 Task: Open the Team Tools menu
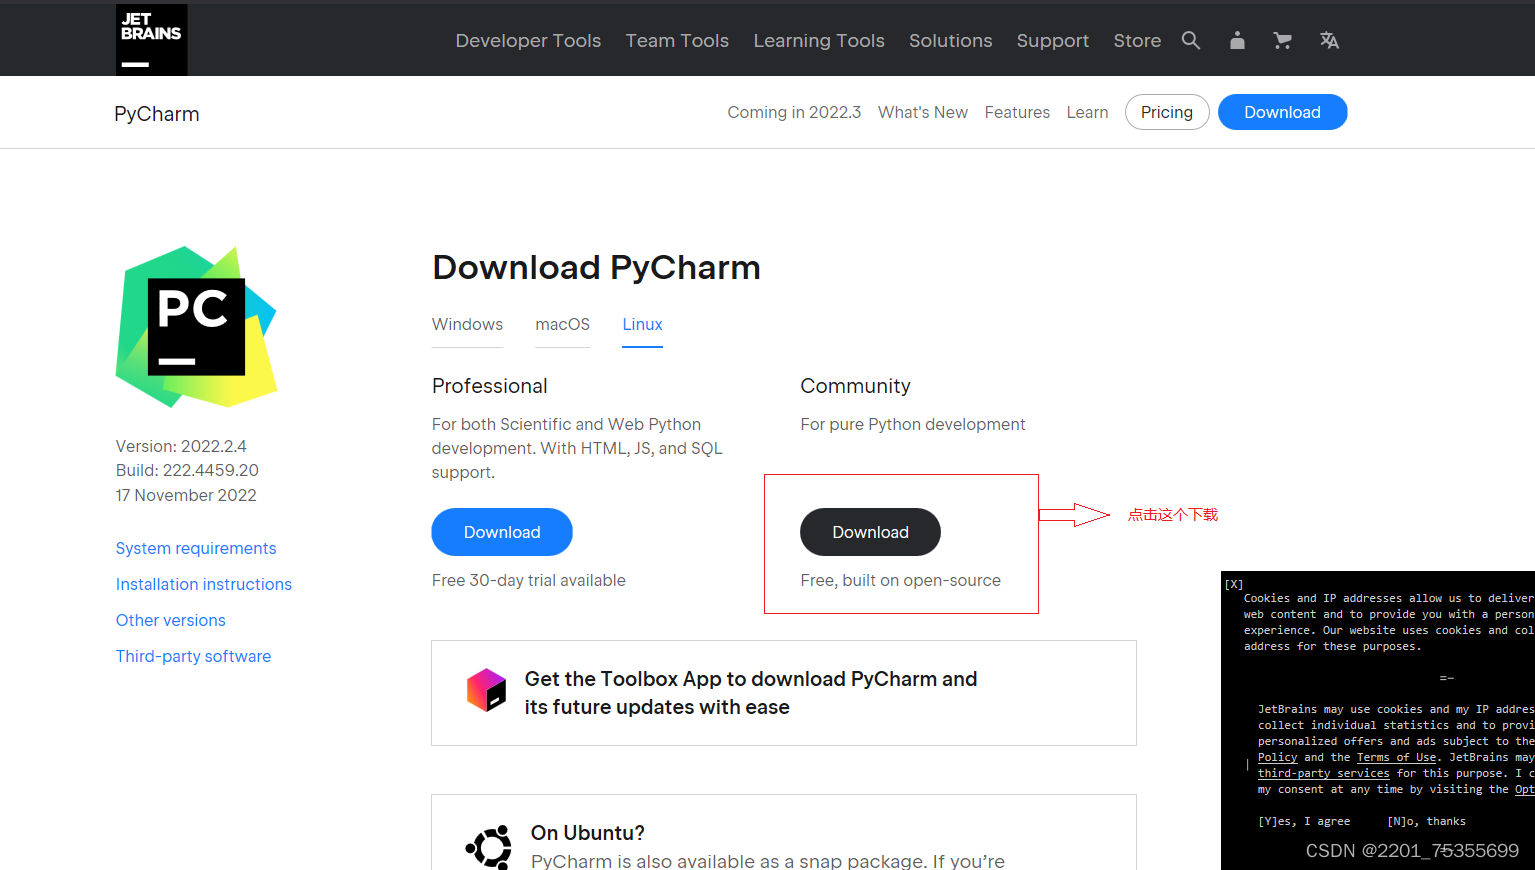677,40
